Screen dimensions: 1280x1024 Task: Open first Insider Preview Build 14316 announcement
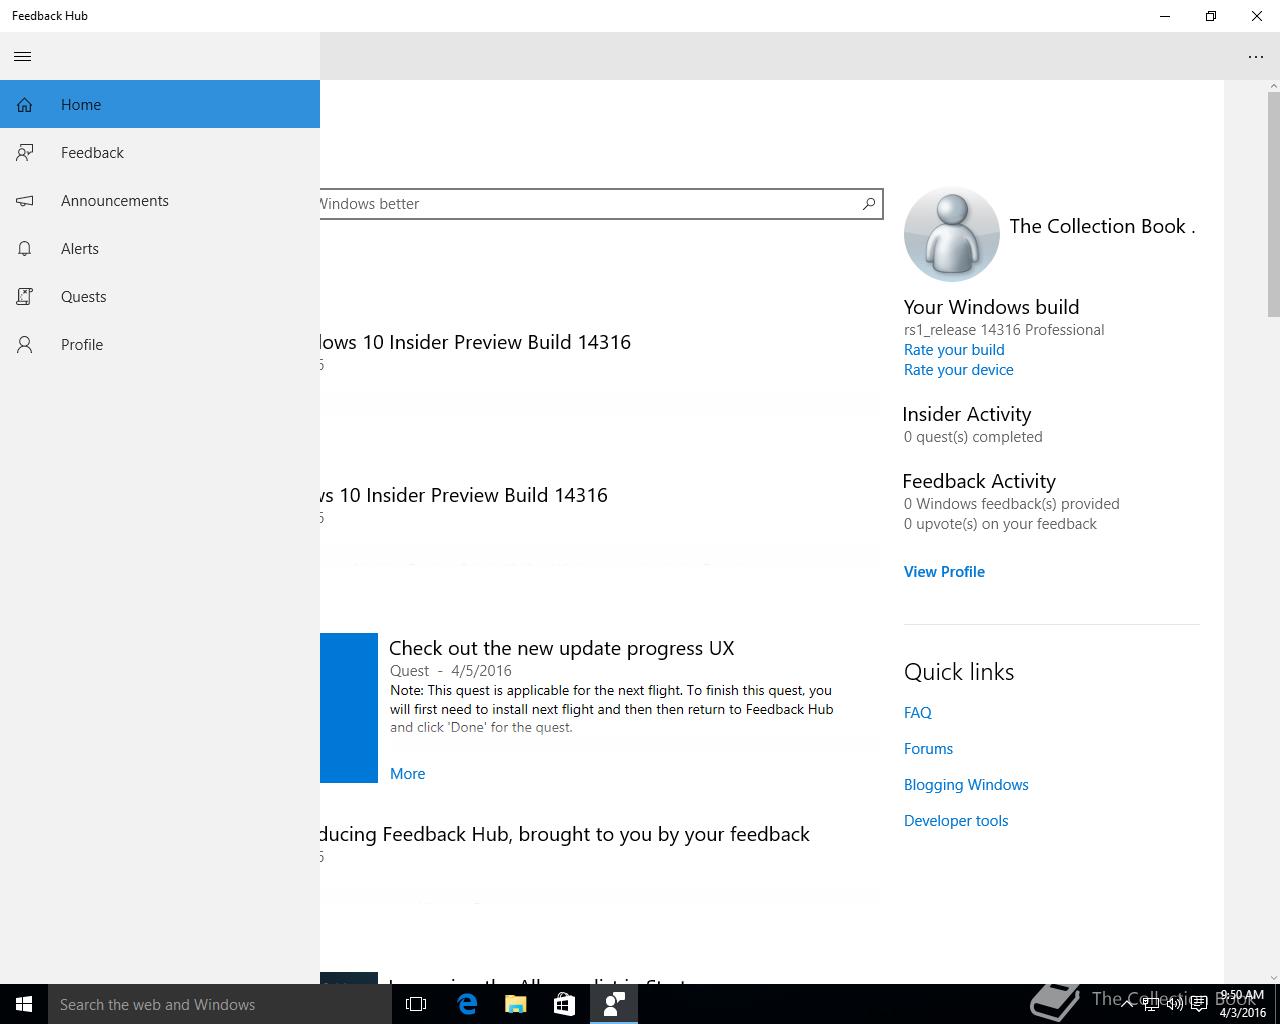475,342
